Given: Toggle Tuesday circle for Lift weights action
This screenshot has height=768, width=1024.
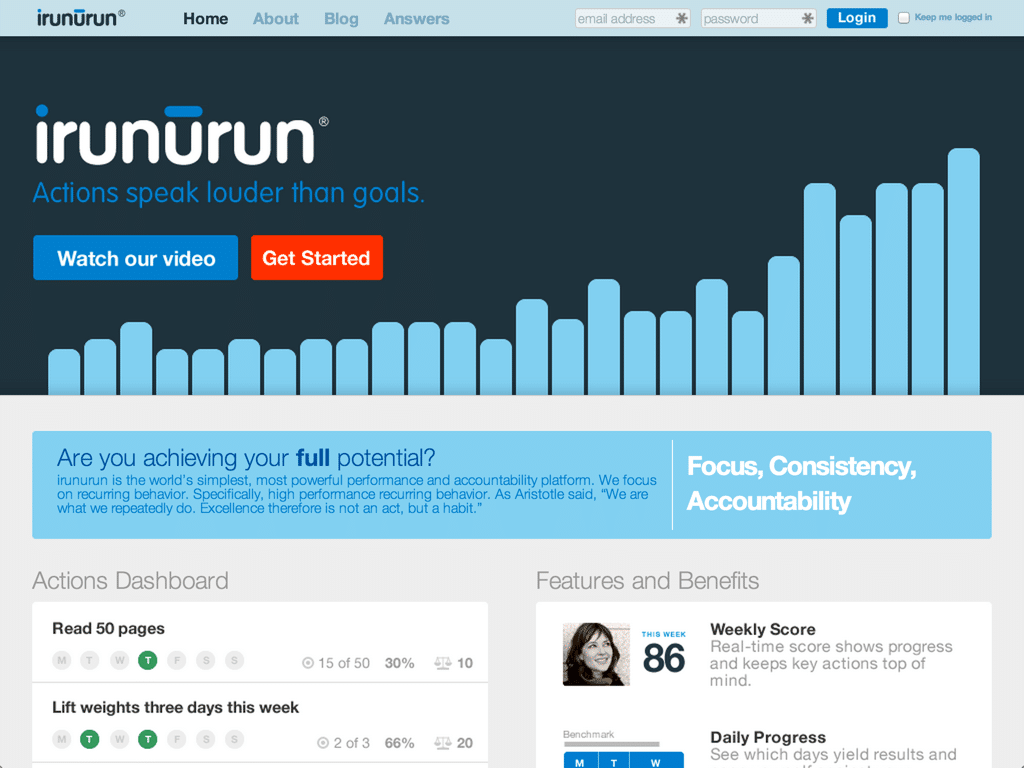Looking at the screenshot, I should 90,740.
